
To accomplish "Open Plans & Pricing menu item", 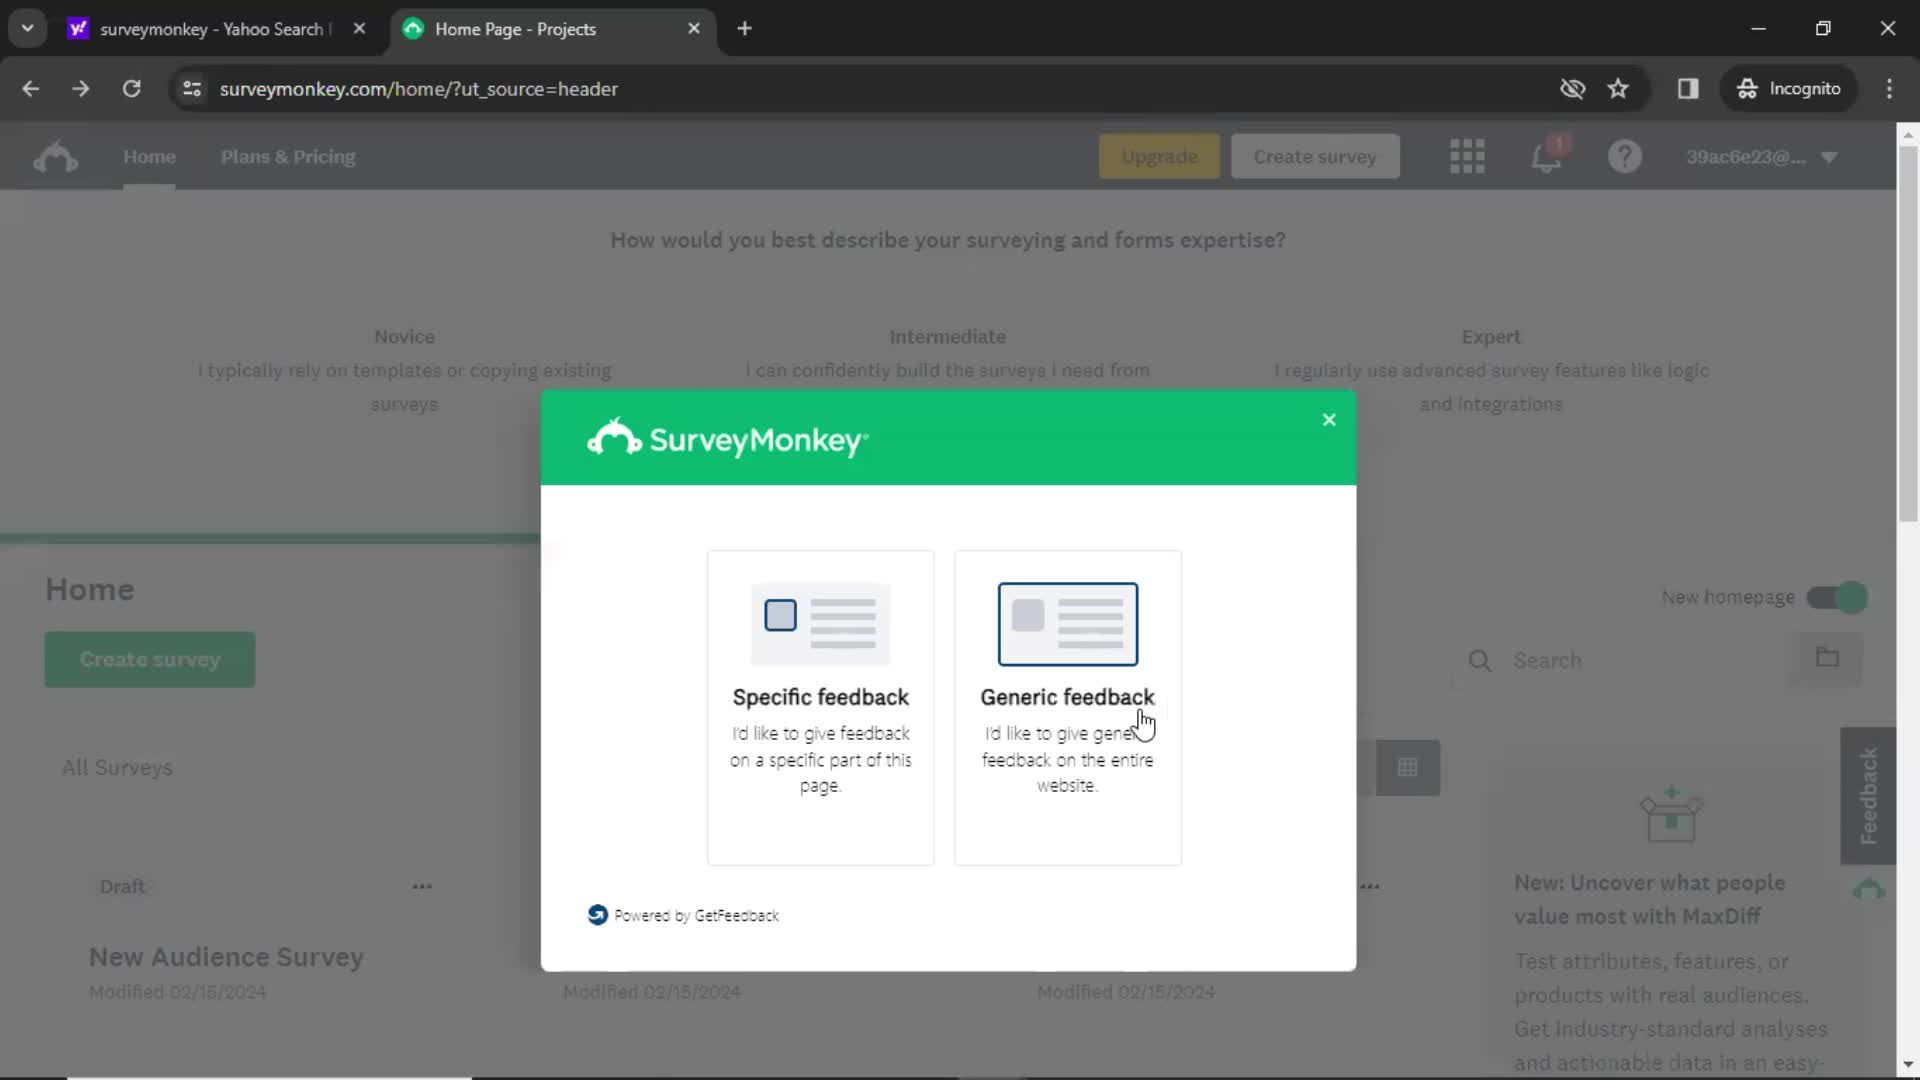I will tap(289, 157).
